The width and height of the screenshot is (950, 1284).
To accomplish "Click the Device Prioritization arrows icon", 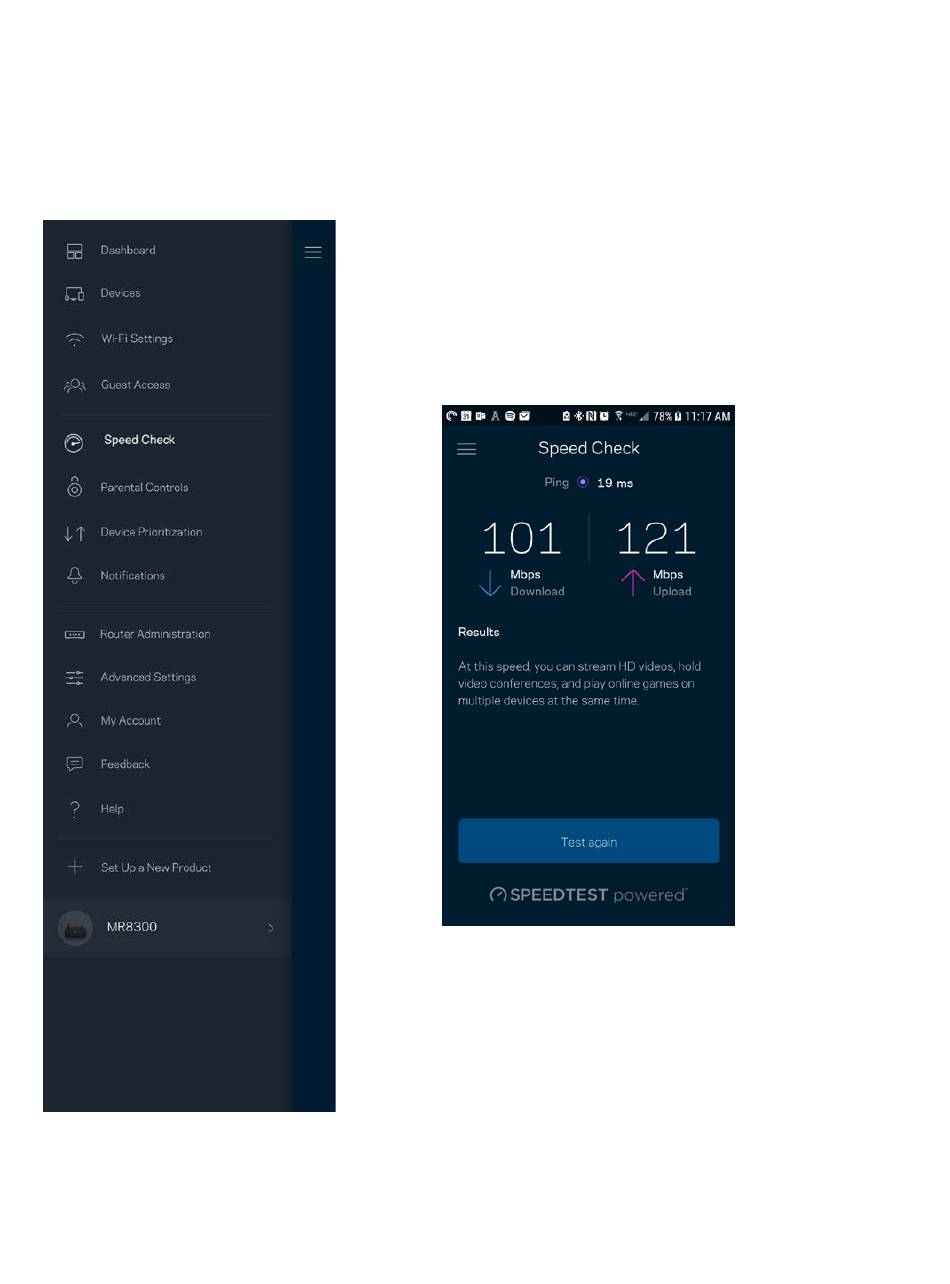I will tap(75, 533).
